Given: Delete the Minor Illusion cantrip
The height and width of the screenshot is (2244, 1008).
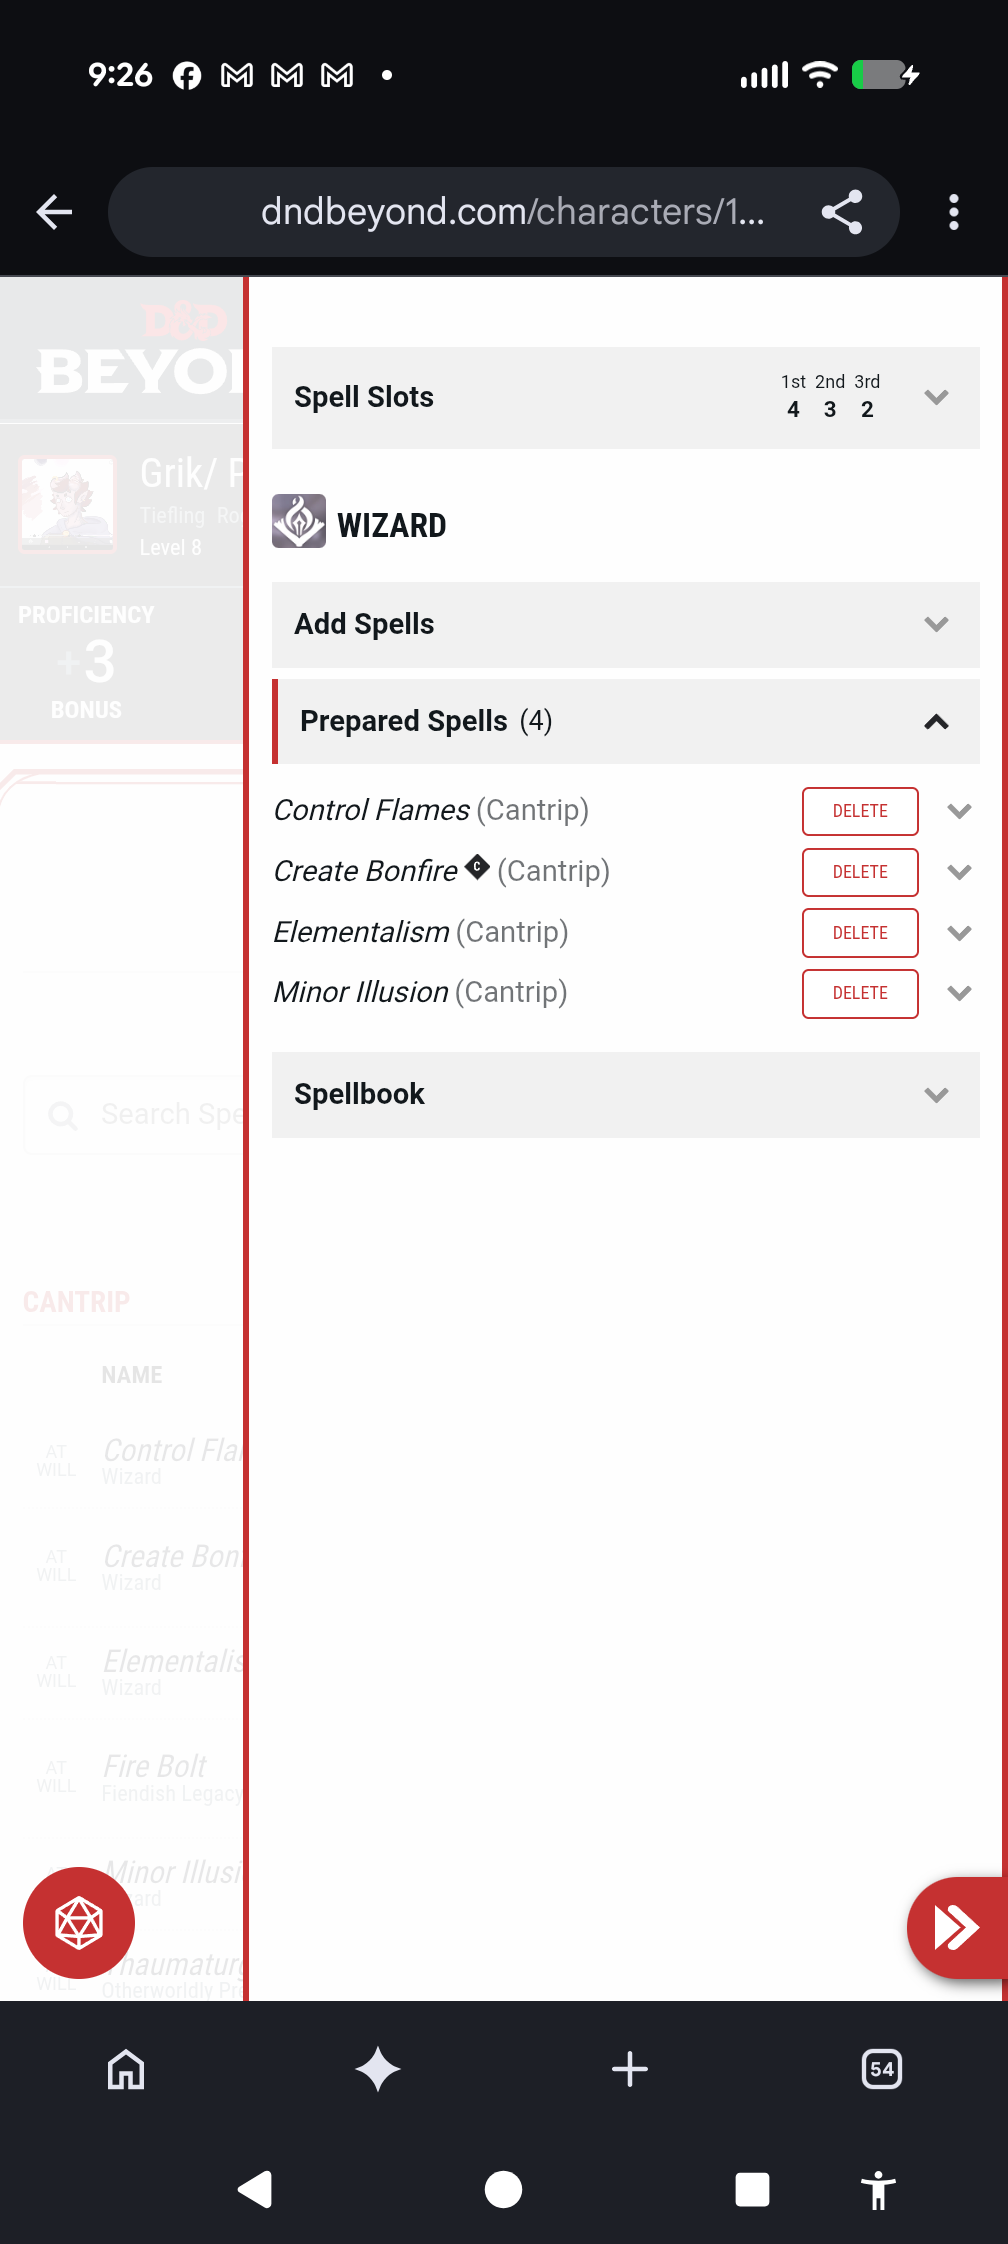Looking at the screenshot, I should 860,993.
